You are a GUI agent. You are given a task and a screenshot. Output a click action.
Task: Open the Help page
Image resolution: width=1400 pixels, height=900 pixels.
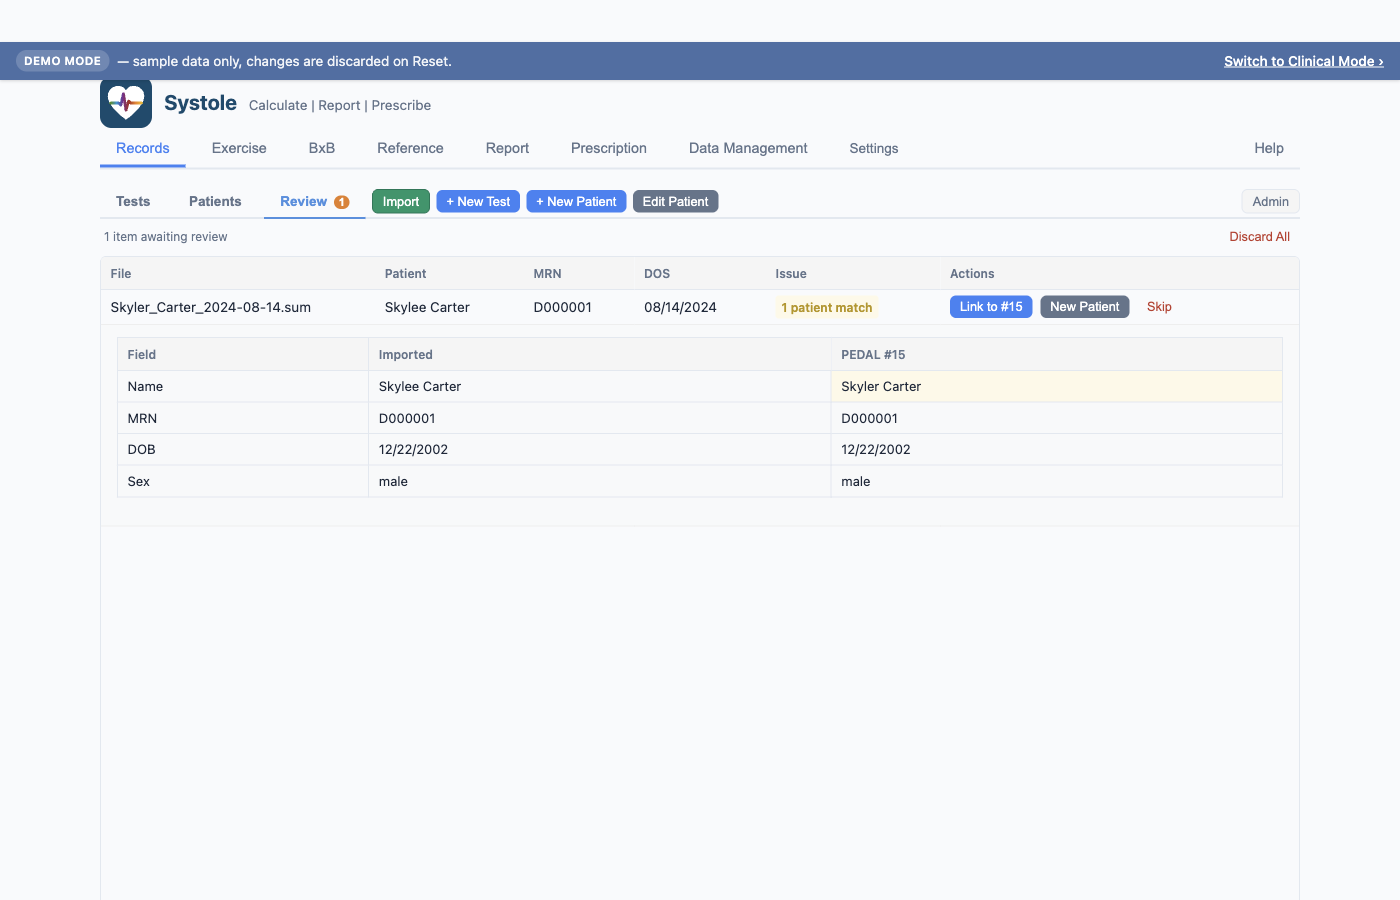point(1269,148)
